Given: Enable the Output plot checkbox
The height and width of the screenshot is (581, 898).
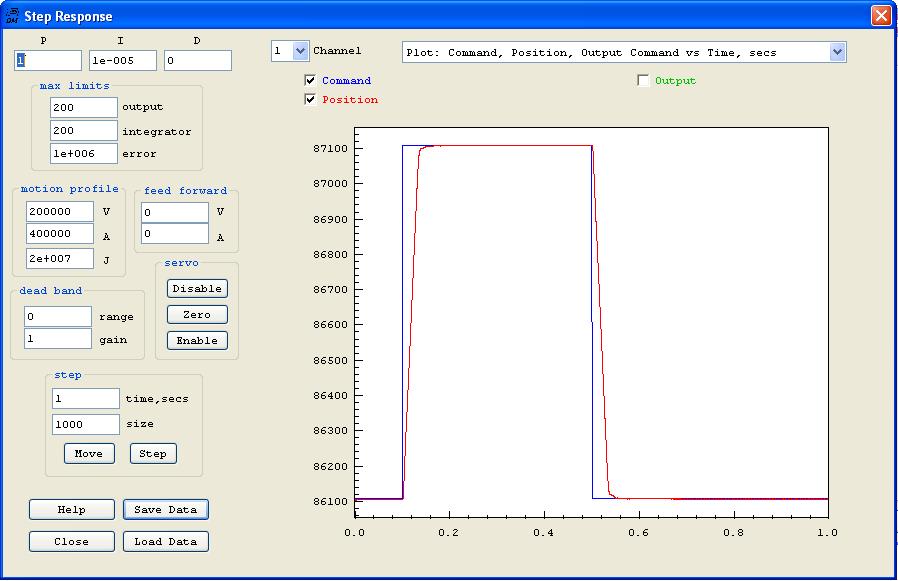Looking at the screenshot, I should (643, 80).
